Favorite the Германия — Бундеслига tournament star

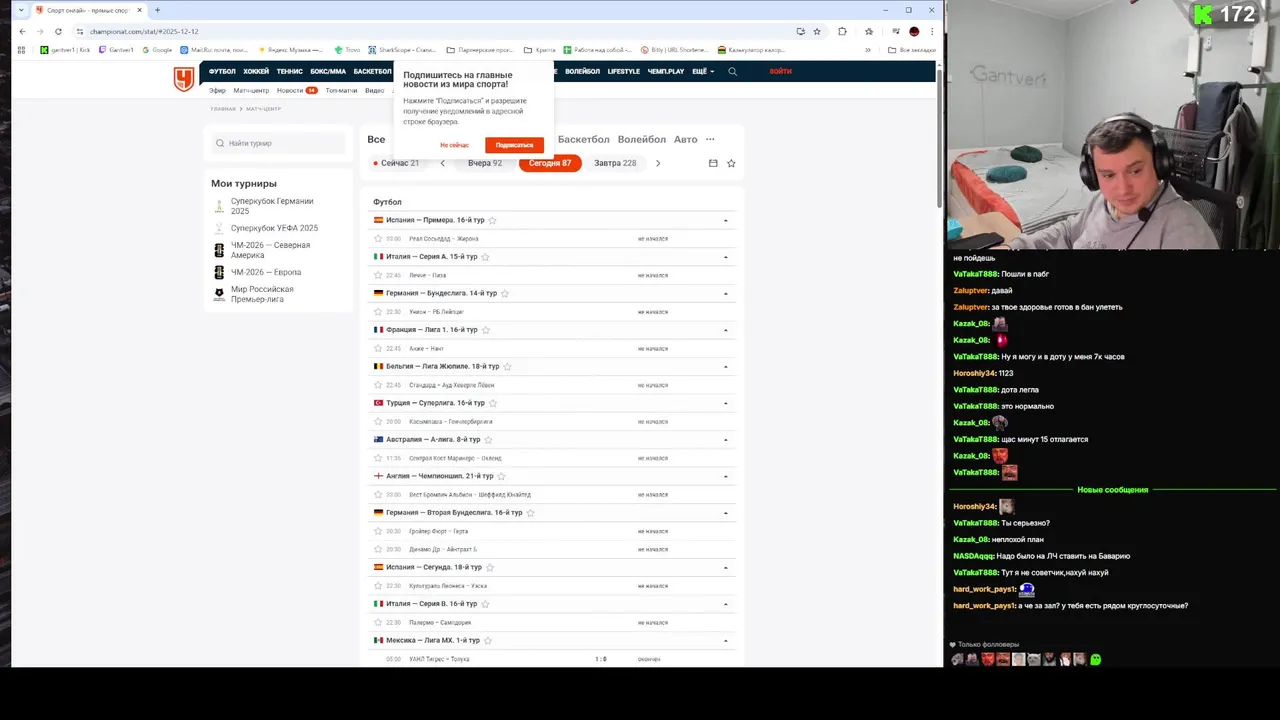click(x=504, y=293)
